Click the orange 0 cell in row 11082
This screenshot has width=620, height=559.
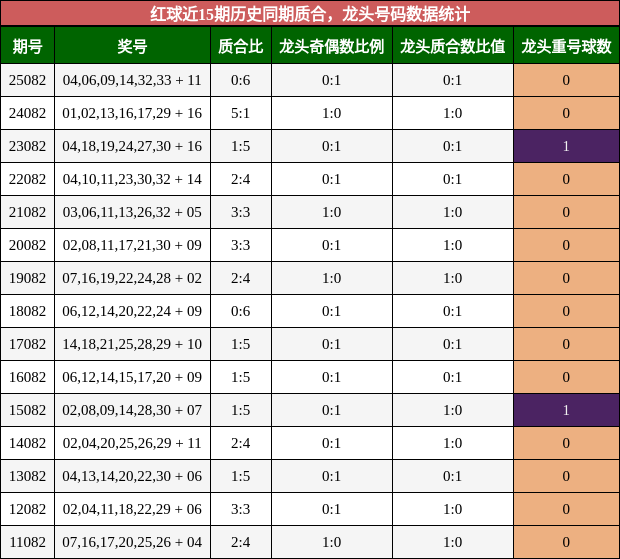click(x=567, y=542)
